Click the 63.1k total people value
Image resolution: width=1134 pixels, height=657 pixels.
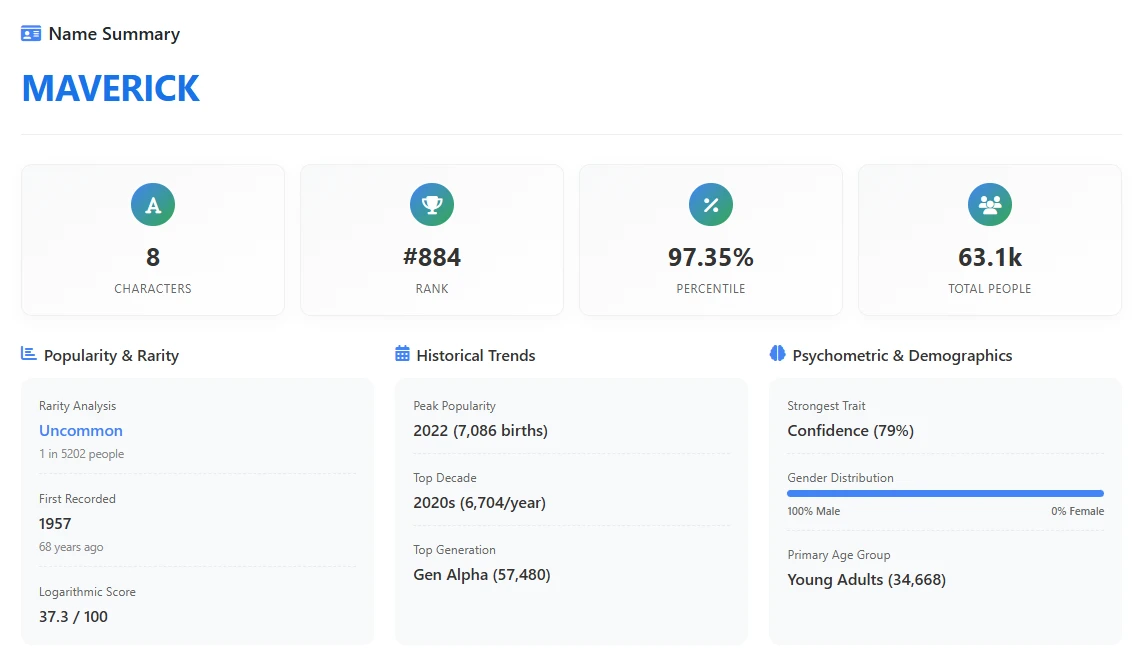[x=990, y=258]
